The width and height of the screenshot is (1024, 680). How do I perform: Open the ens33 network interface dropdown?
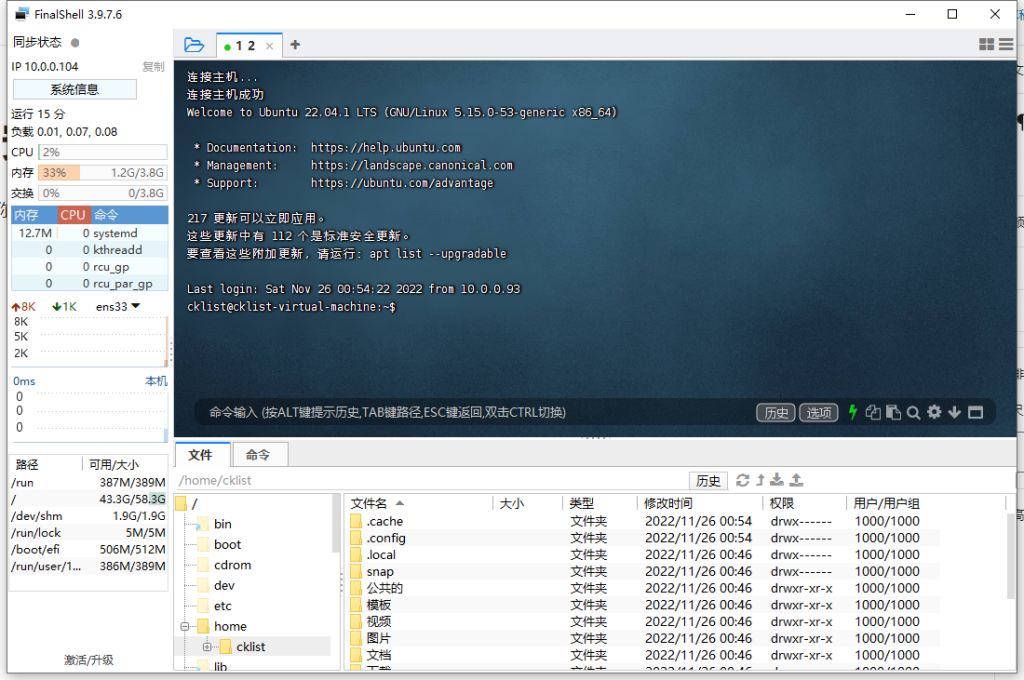point(118,306)
